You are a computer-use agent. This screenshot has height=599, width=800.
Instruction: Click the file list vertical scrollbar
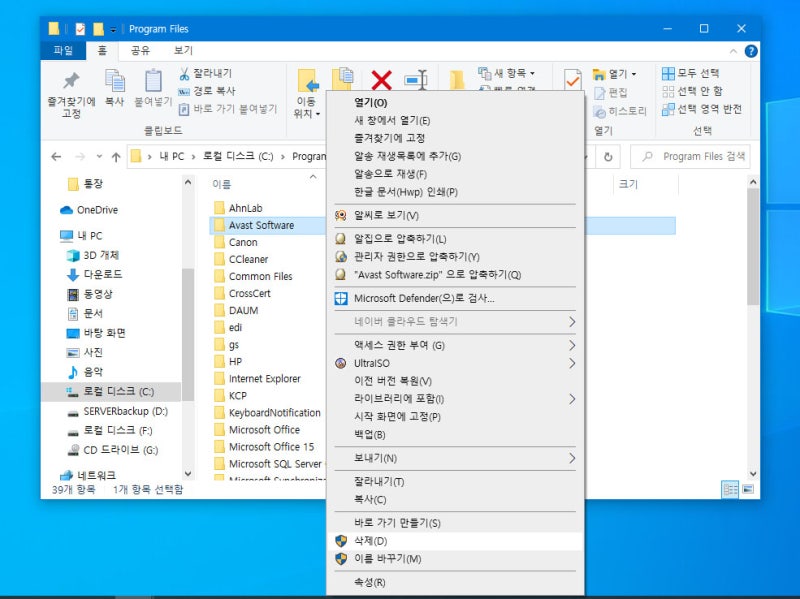coord(753,246)
